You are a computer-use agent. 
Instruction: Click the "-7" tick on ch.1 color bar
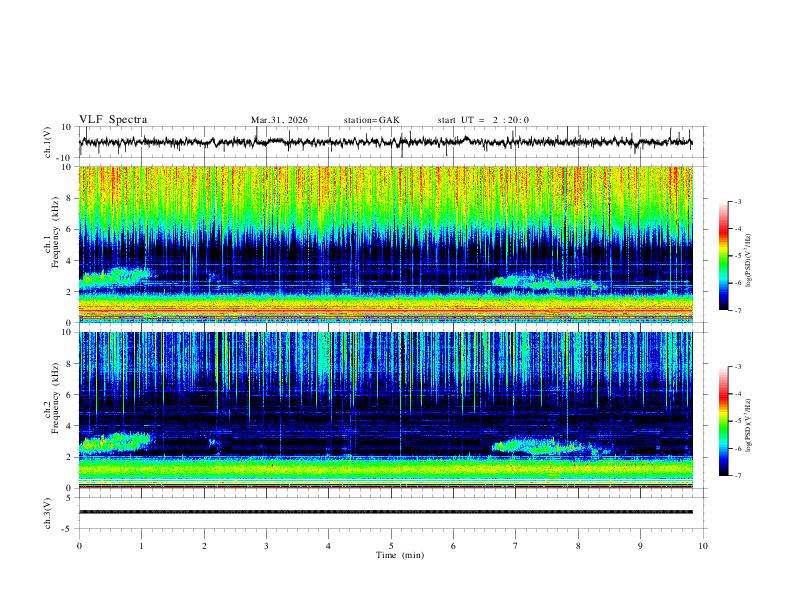pos(738,310)
